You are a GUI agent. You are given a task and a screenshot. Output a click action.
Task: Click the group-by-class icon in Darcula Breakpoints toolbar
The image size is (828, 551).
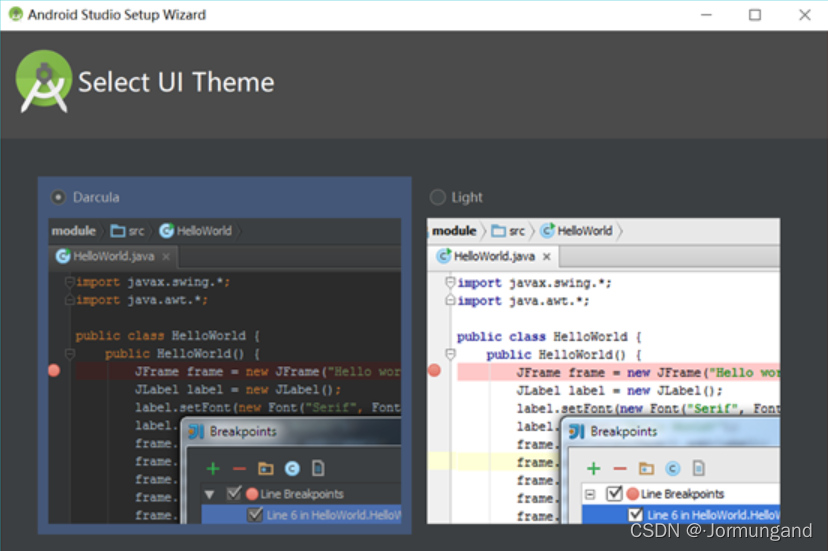coord(292,469)
